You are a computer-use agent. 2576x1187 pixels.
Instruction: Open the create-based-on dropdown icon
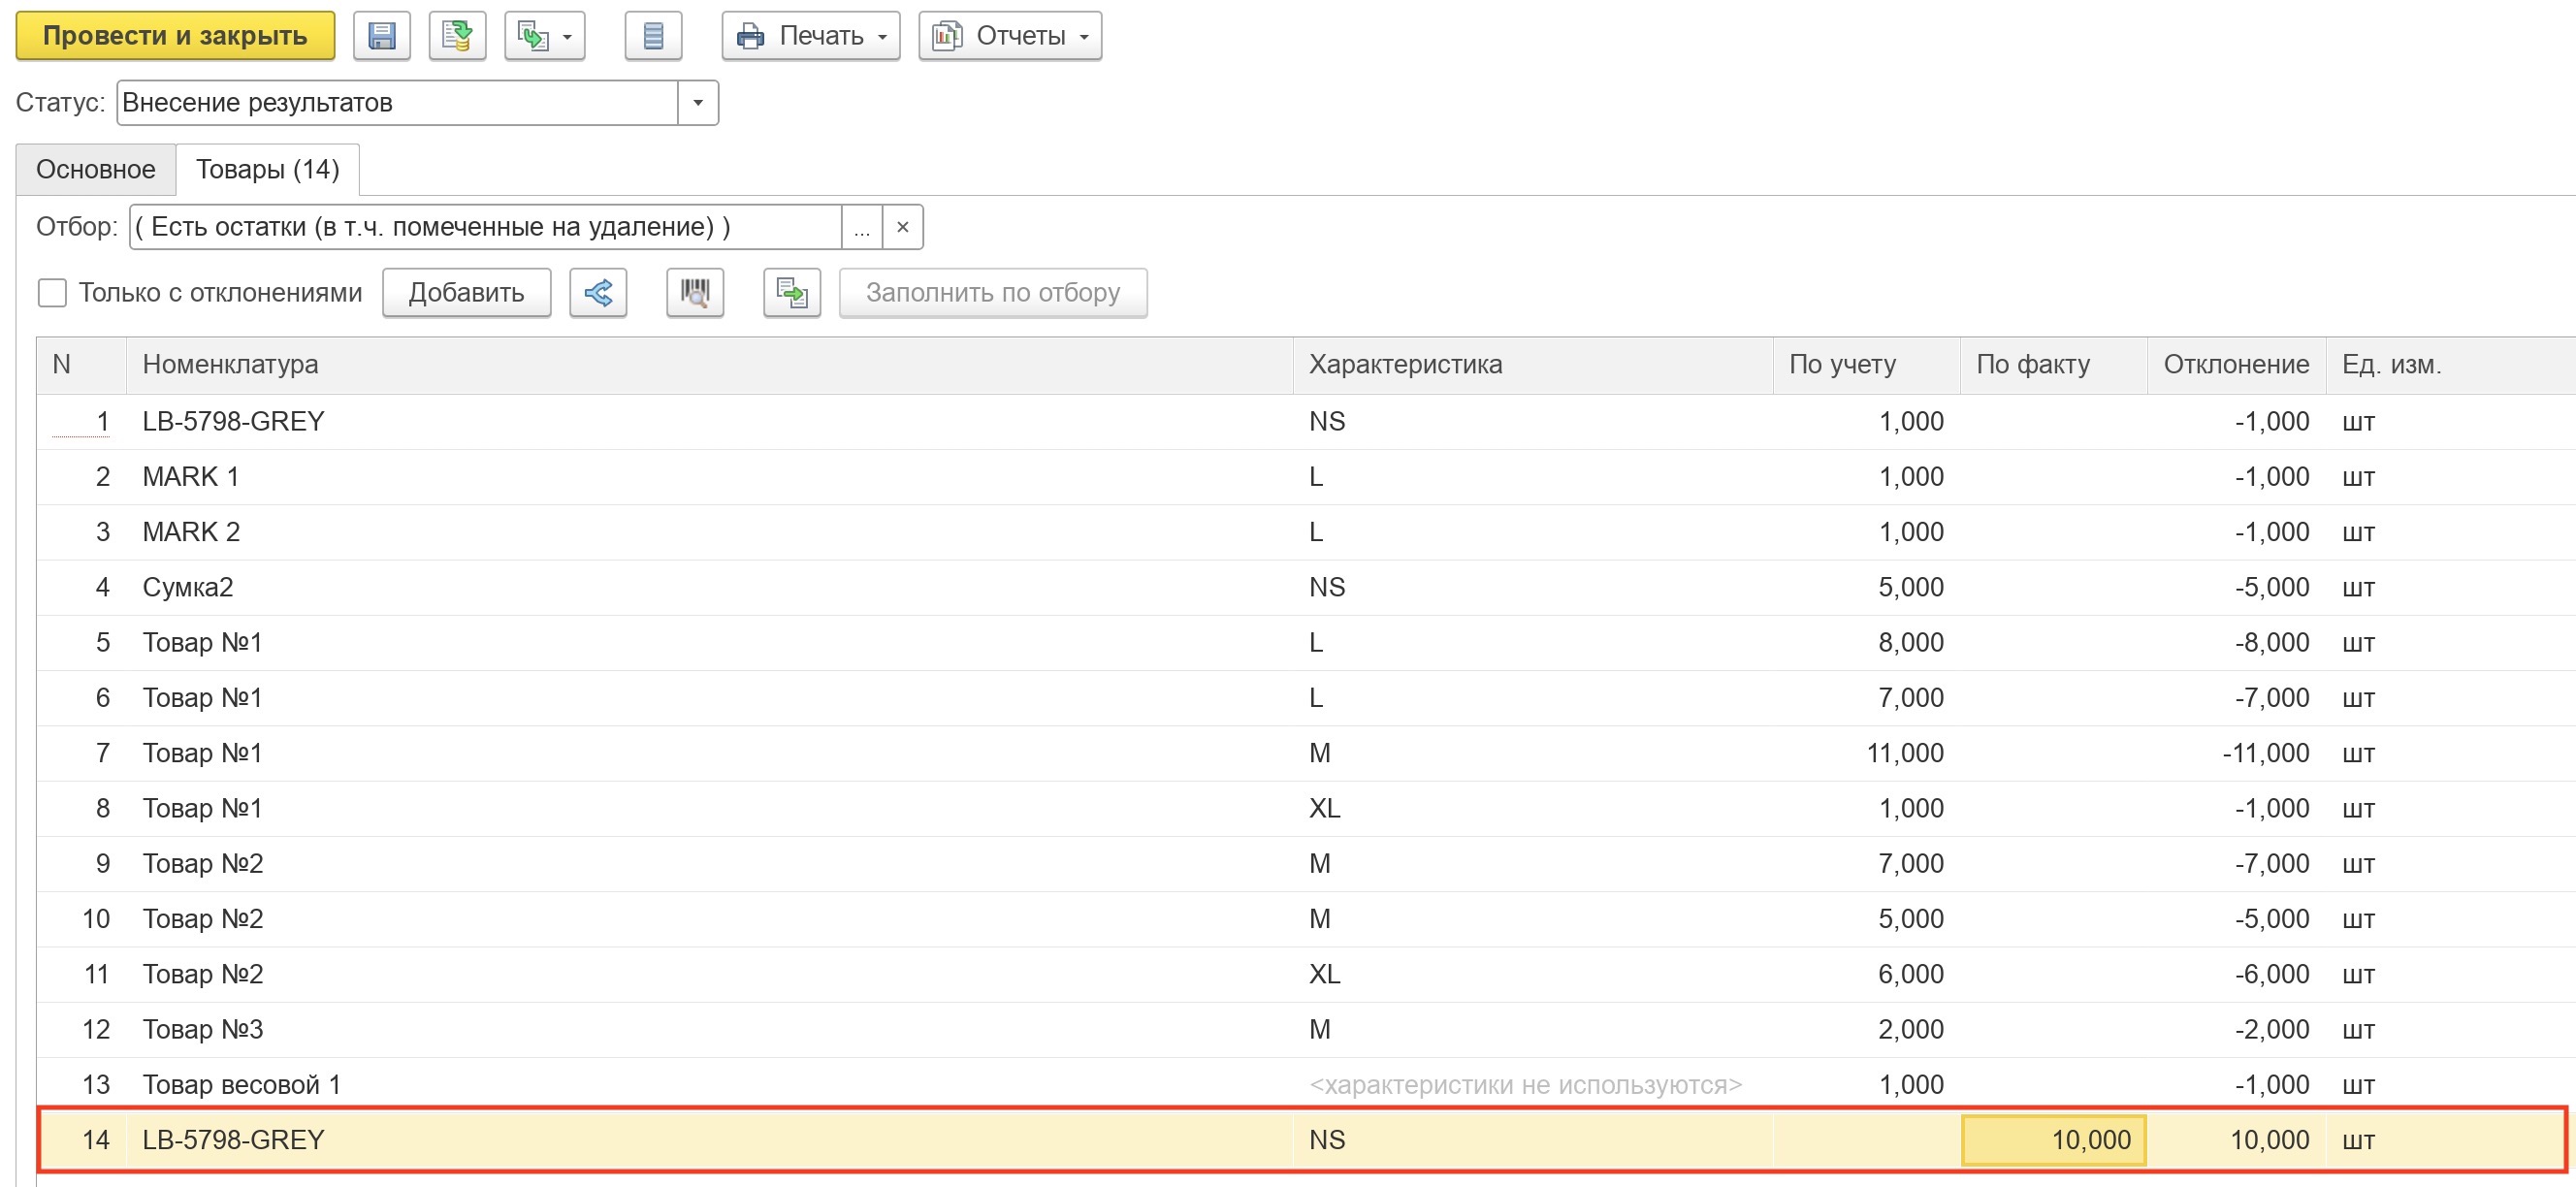544,36
